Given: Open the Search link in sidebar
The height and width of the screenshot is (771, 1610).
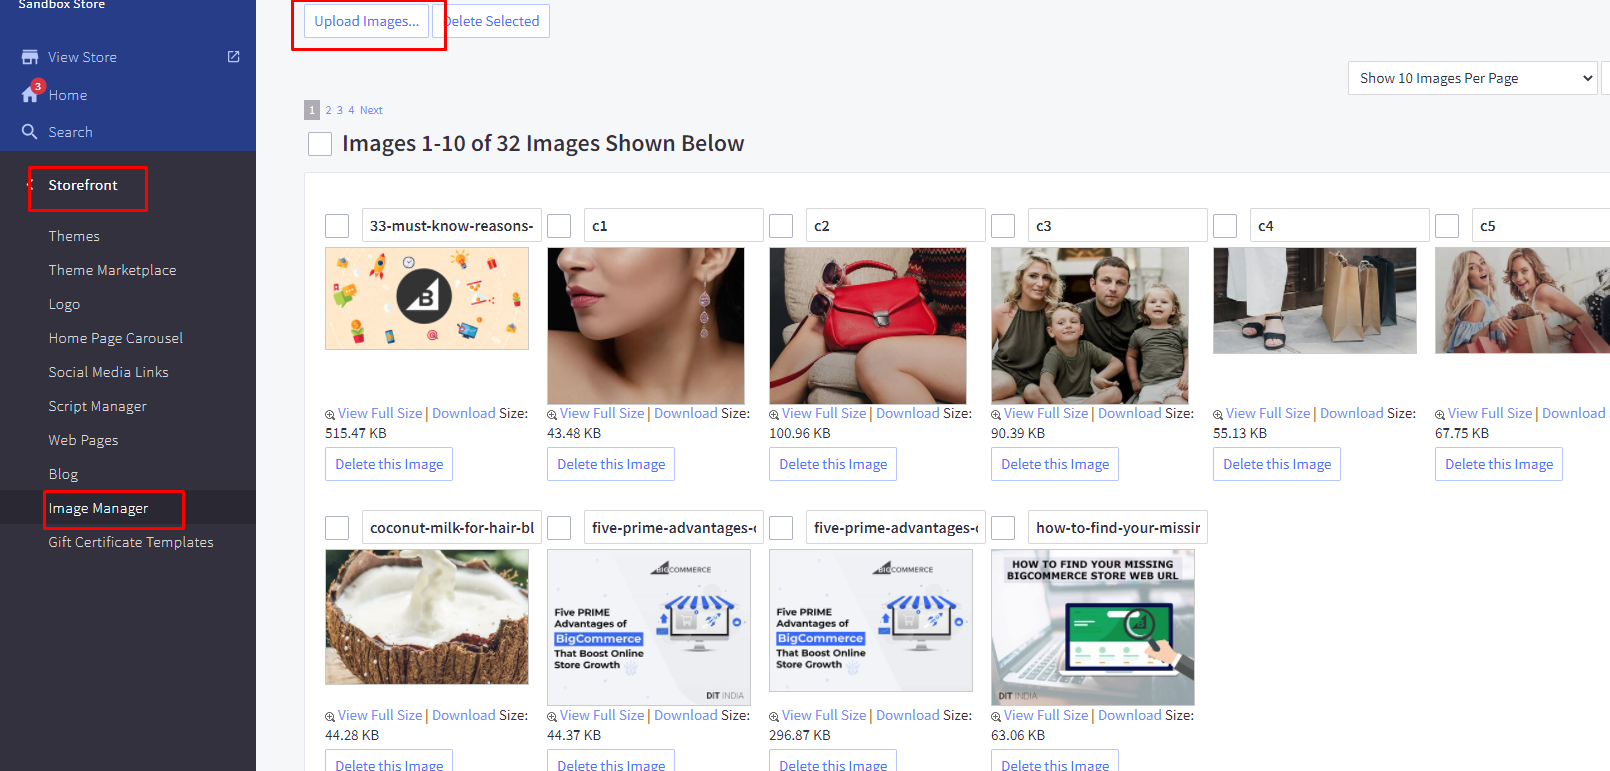Looking at the screenshot, I should (x=70, y=132).
